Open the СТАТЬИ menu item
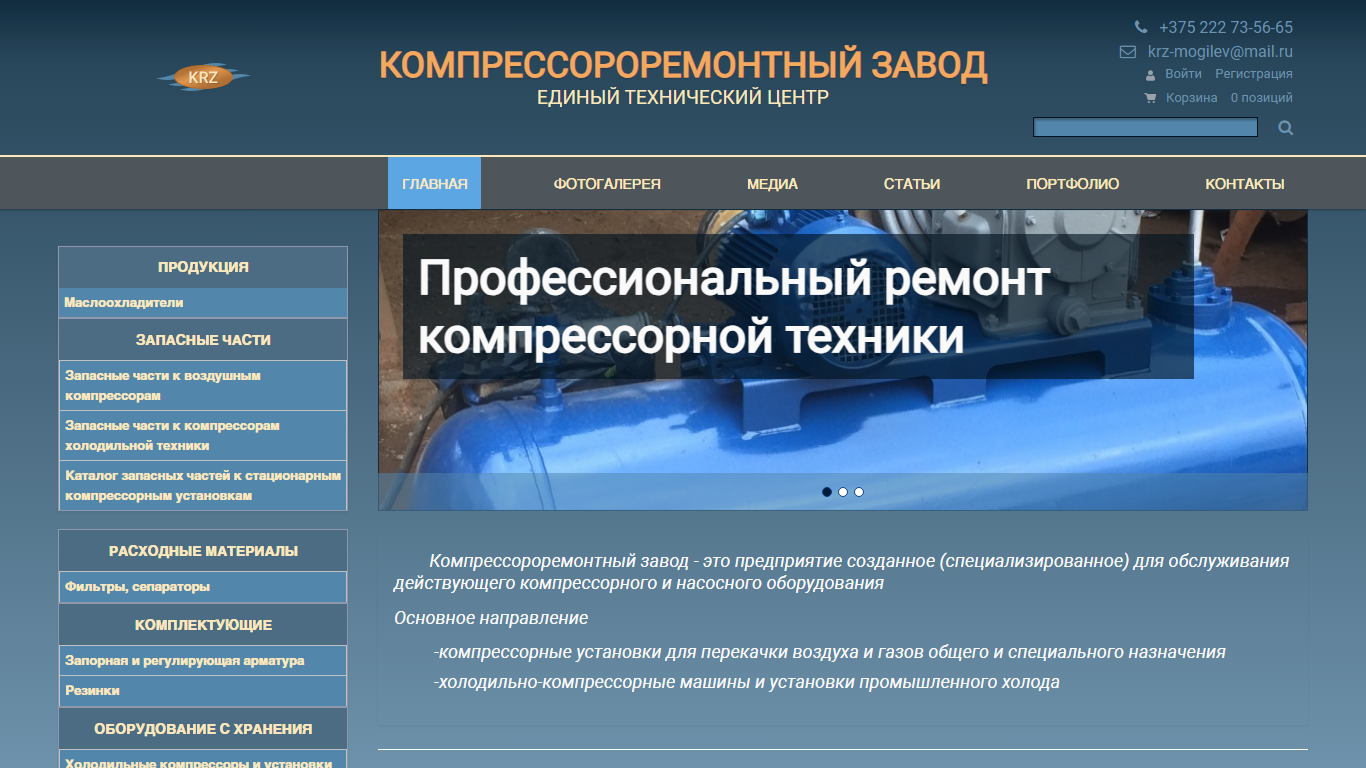The image size is (1366, 768). click(912, 184)
